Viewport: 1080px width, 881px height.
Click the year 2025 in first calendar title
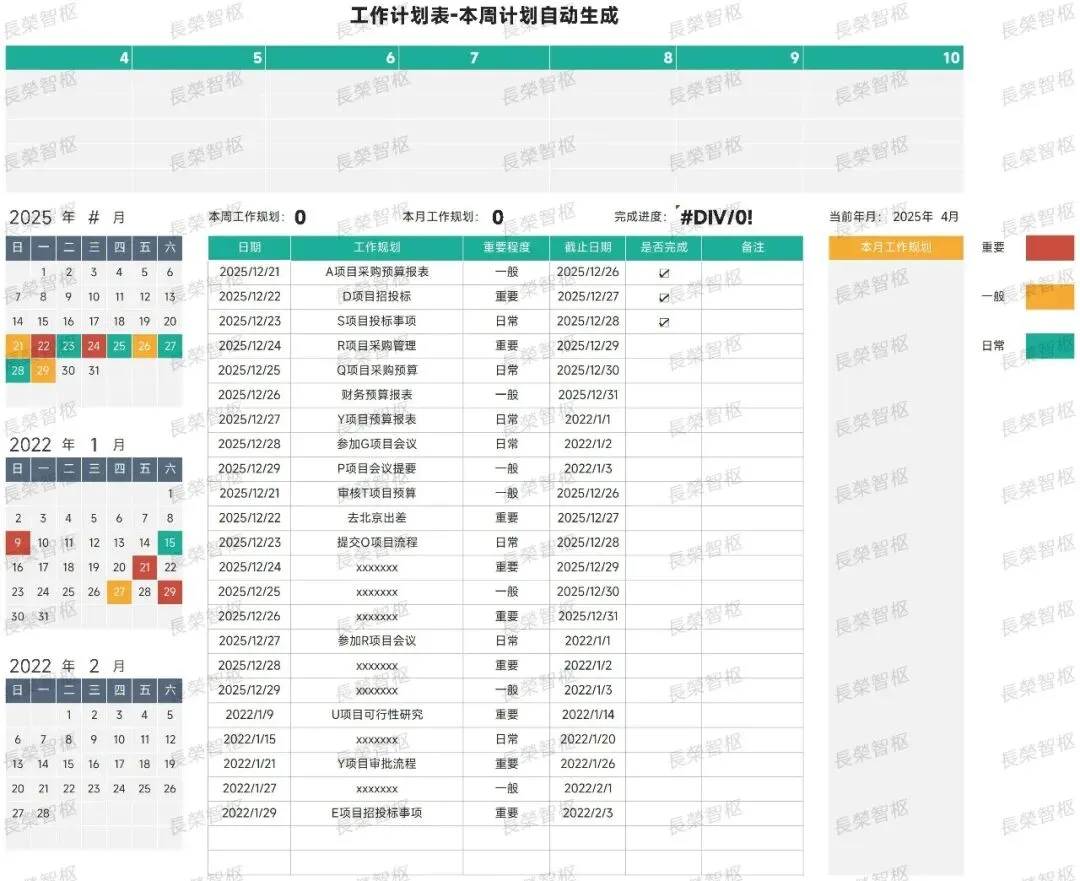tap(30, 218)
